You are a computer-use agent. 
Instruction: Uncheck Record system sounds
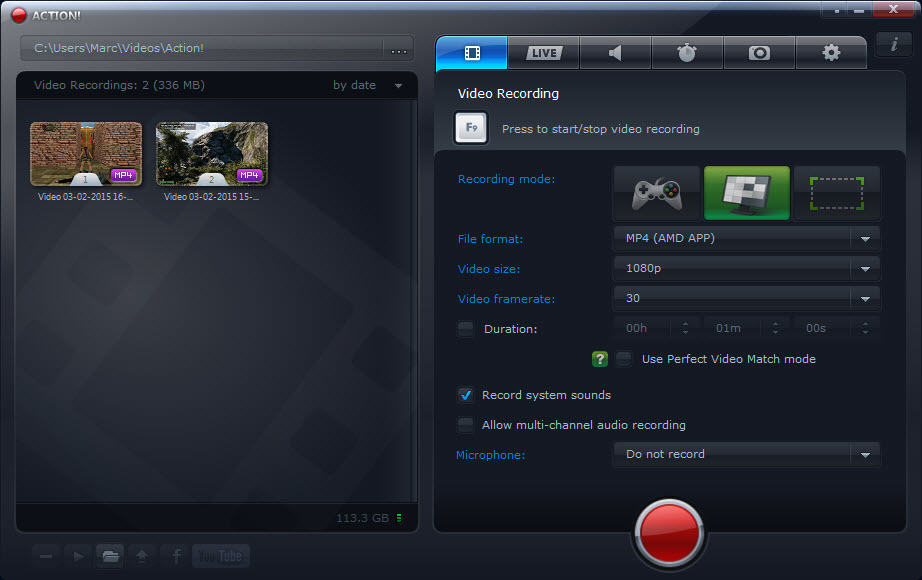(466, 395)
